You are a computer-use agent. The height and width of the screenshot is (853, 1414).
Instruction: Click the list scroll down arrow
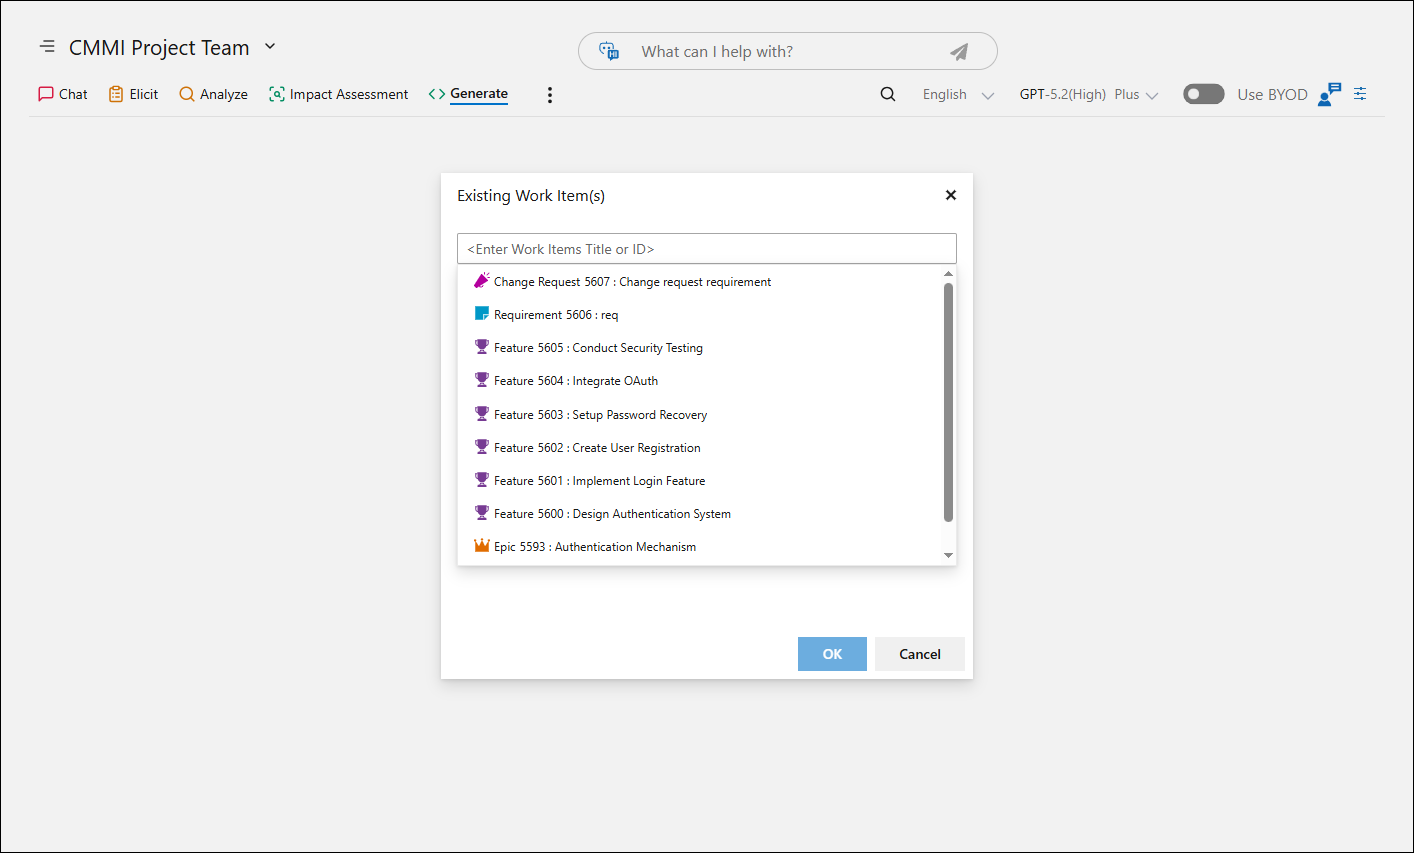948,556
